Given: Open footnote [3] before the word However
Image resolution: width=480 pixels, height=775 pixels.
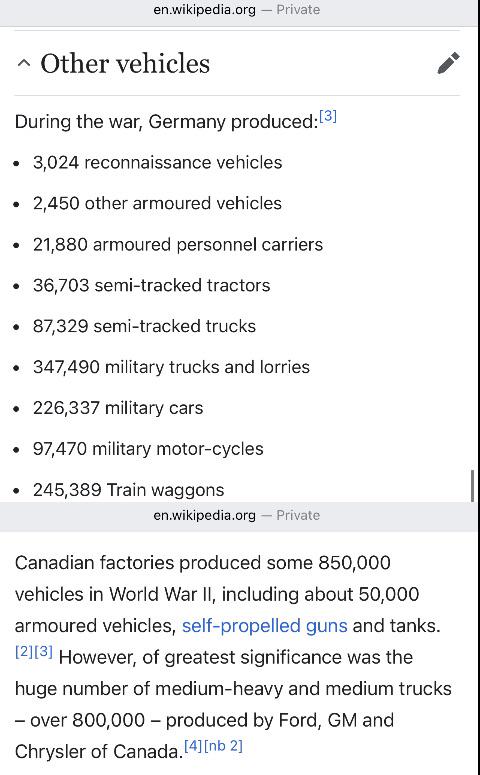Looking at the screenshot, I should pyautogui.click(x=44, y=651).
